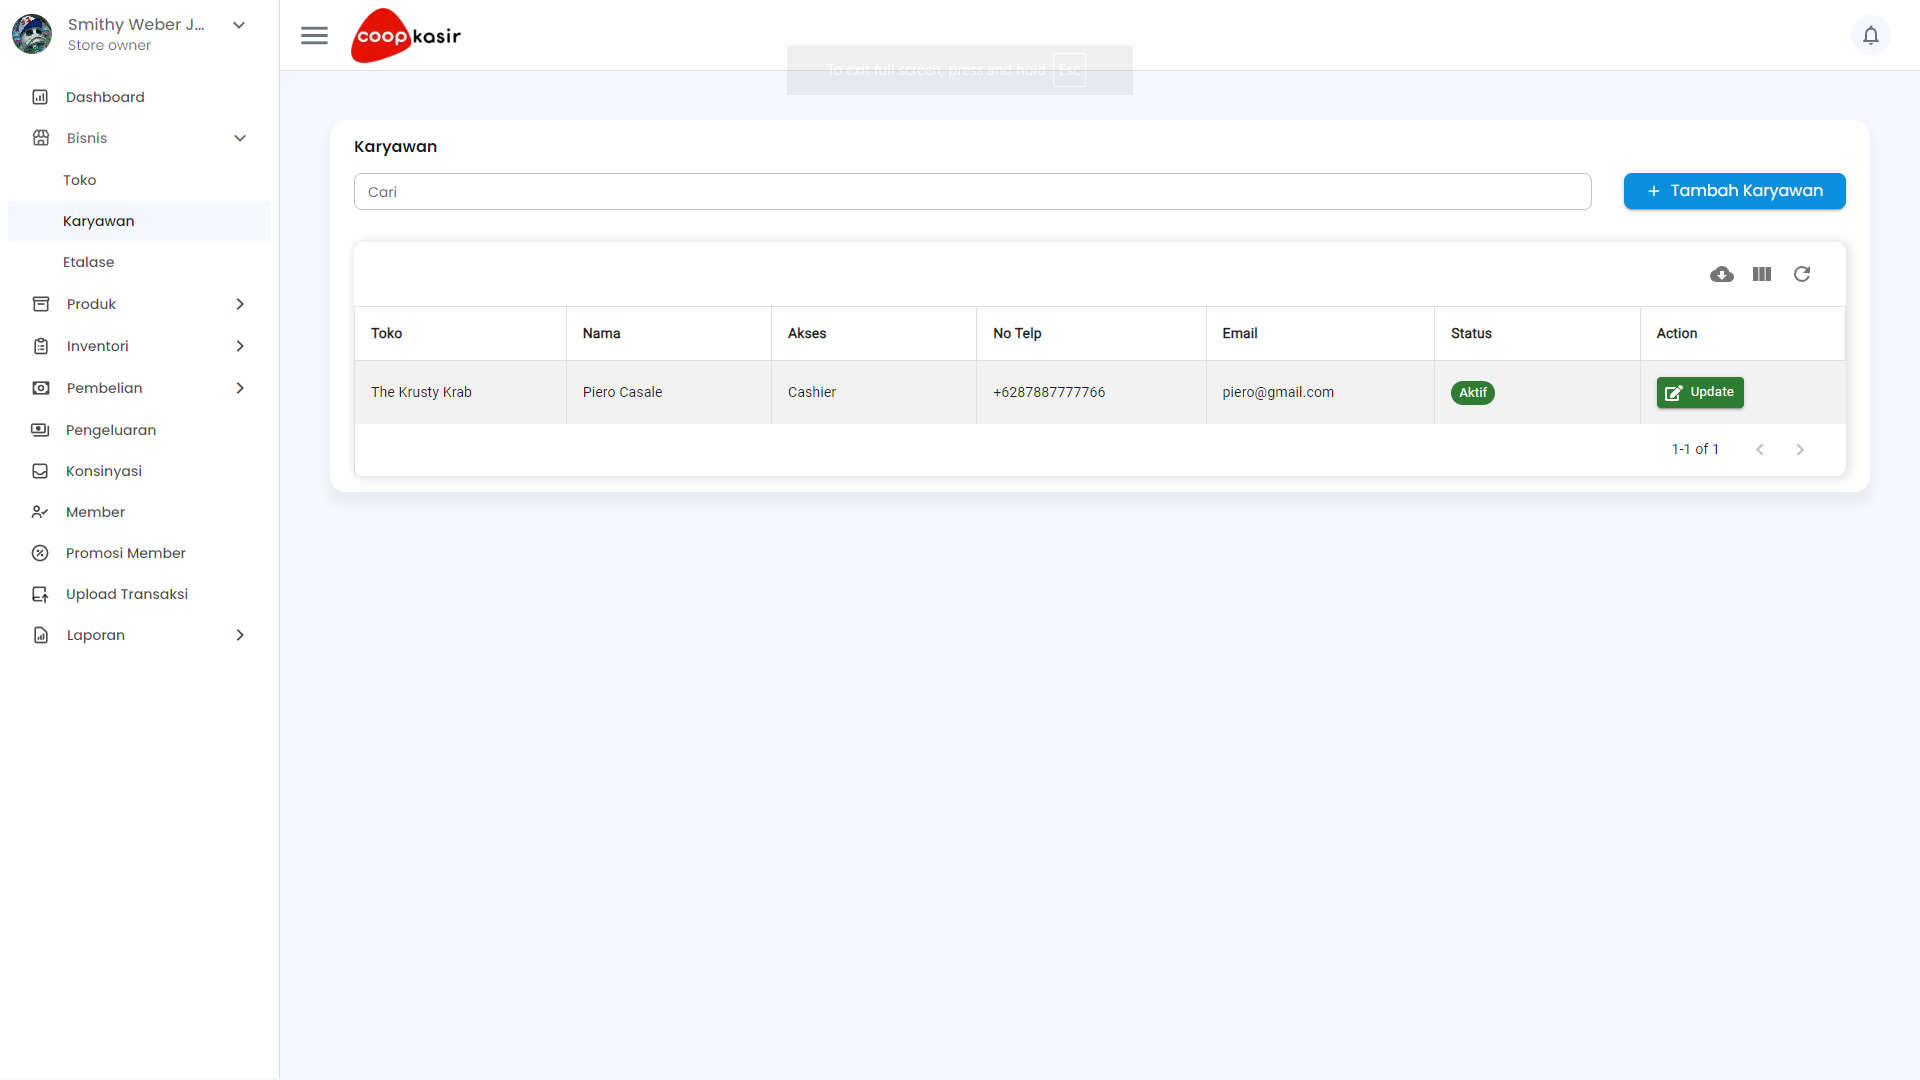This screenshot has width=1920, height=1080.
Task: Click the Aktif status badge
Action: [1472, 393]
